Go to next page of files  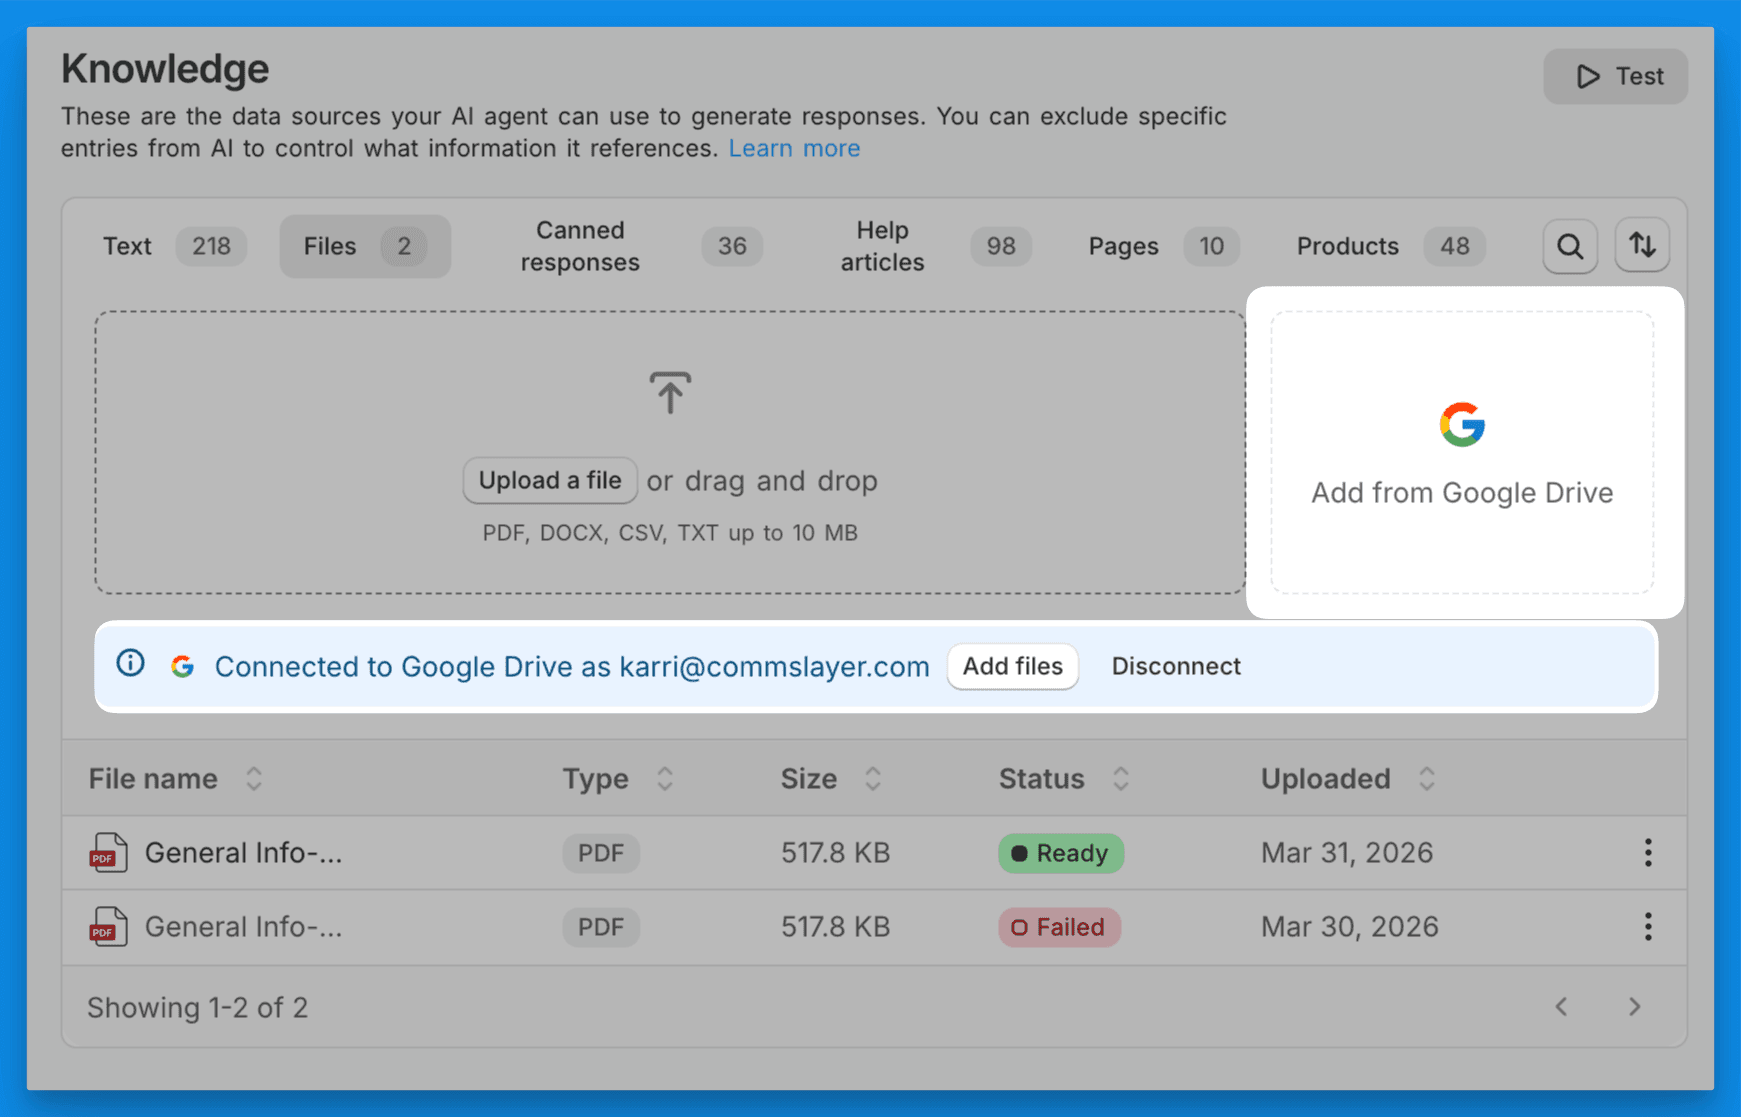(1634, 1007)
